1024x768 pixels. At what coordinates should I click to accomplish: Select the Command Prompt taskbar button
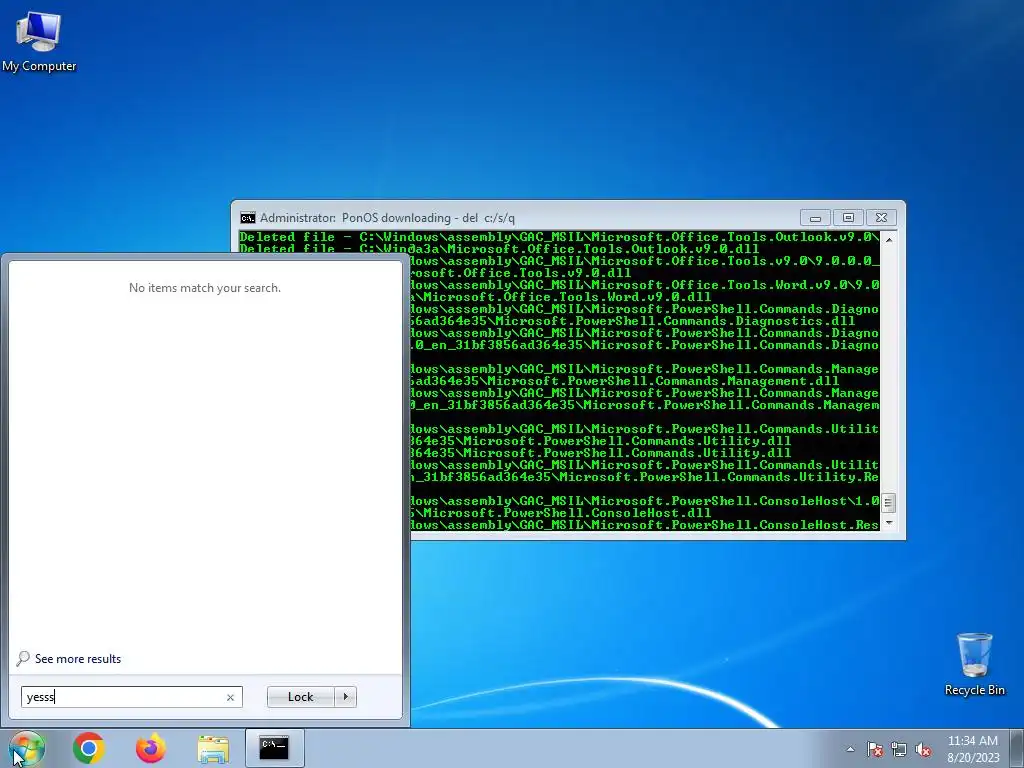pyautogui.click(x=274, y=748)
